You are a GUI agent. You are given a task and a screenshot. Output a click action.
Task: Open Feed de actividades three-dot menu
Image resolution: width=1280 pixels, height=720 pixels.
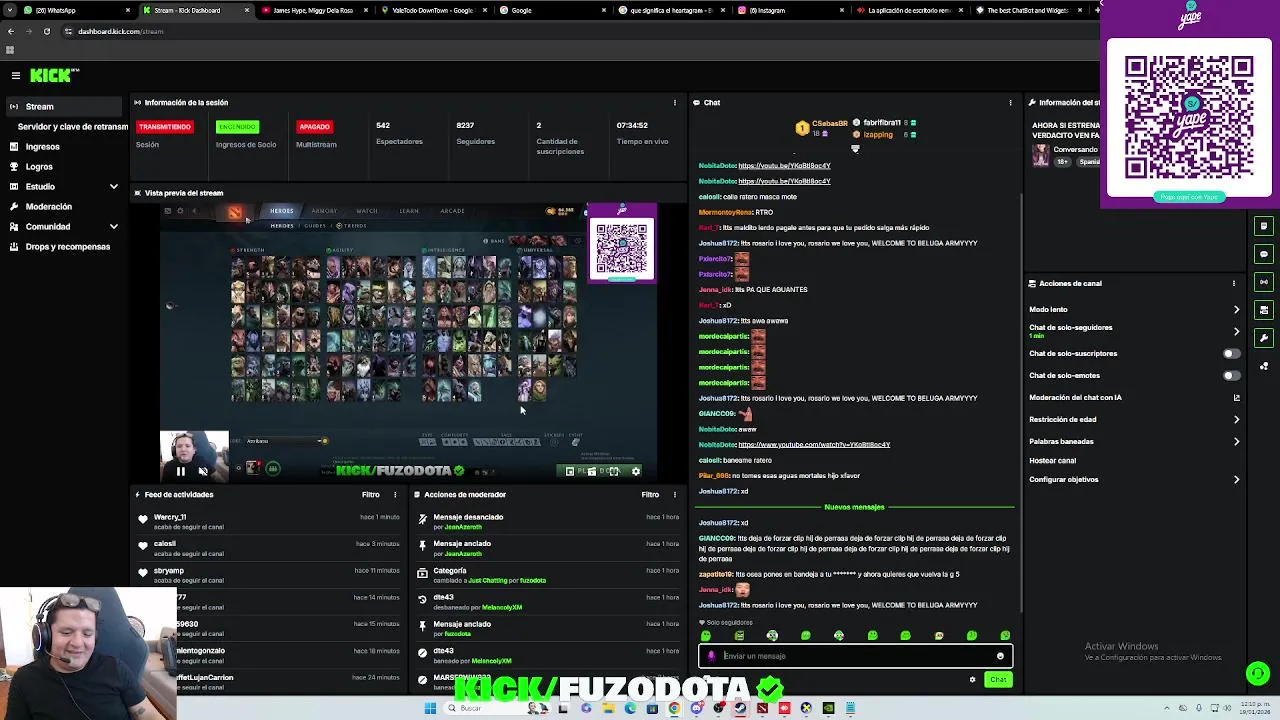point(395,494)
